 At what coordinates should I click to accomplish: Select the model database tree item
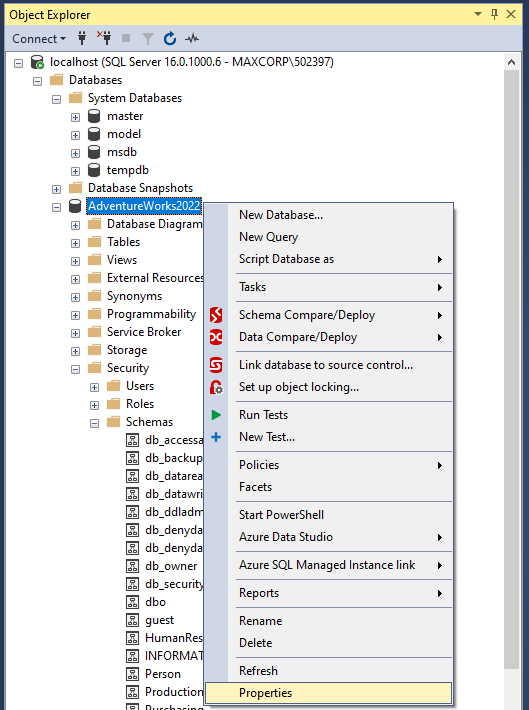(x=124, y=134)
